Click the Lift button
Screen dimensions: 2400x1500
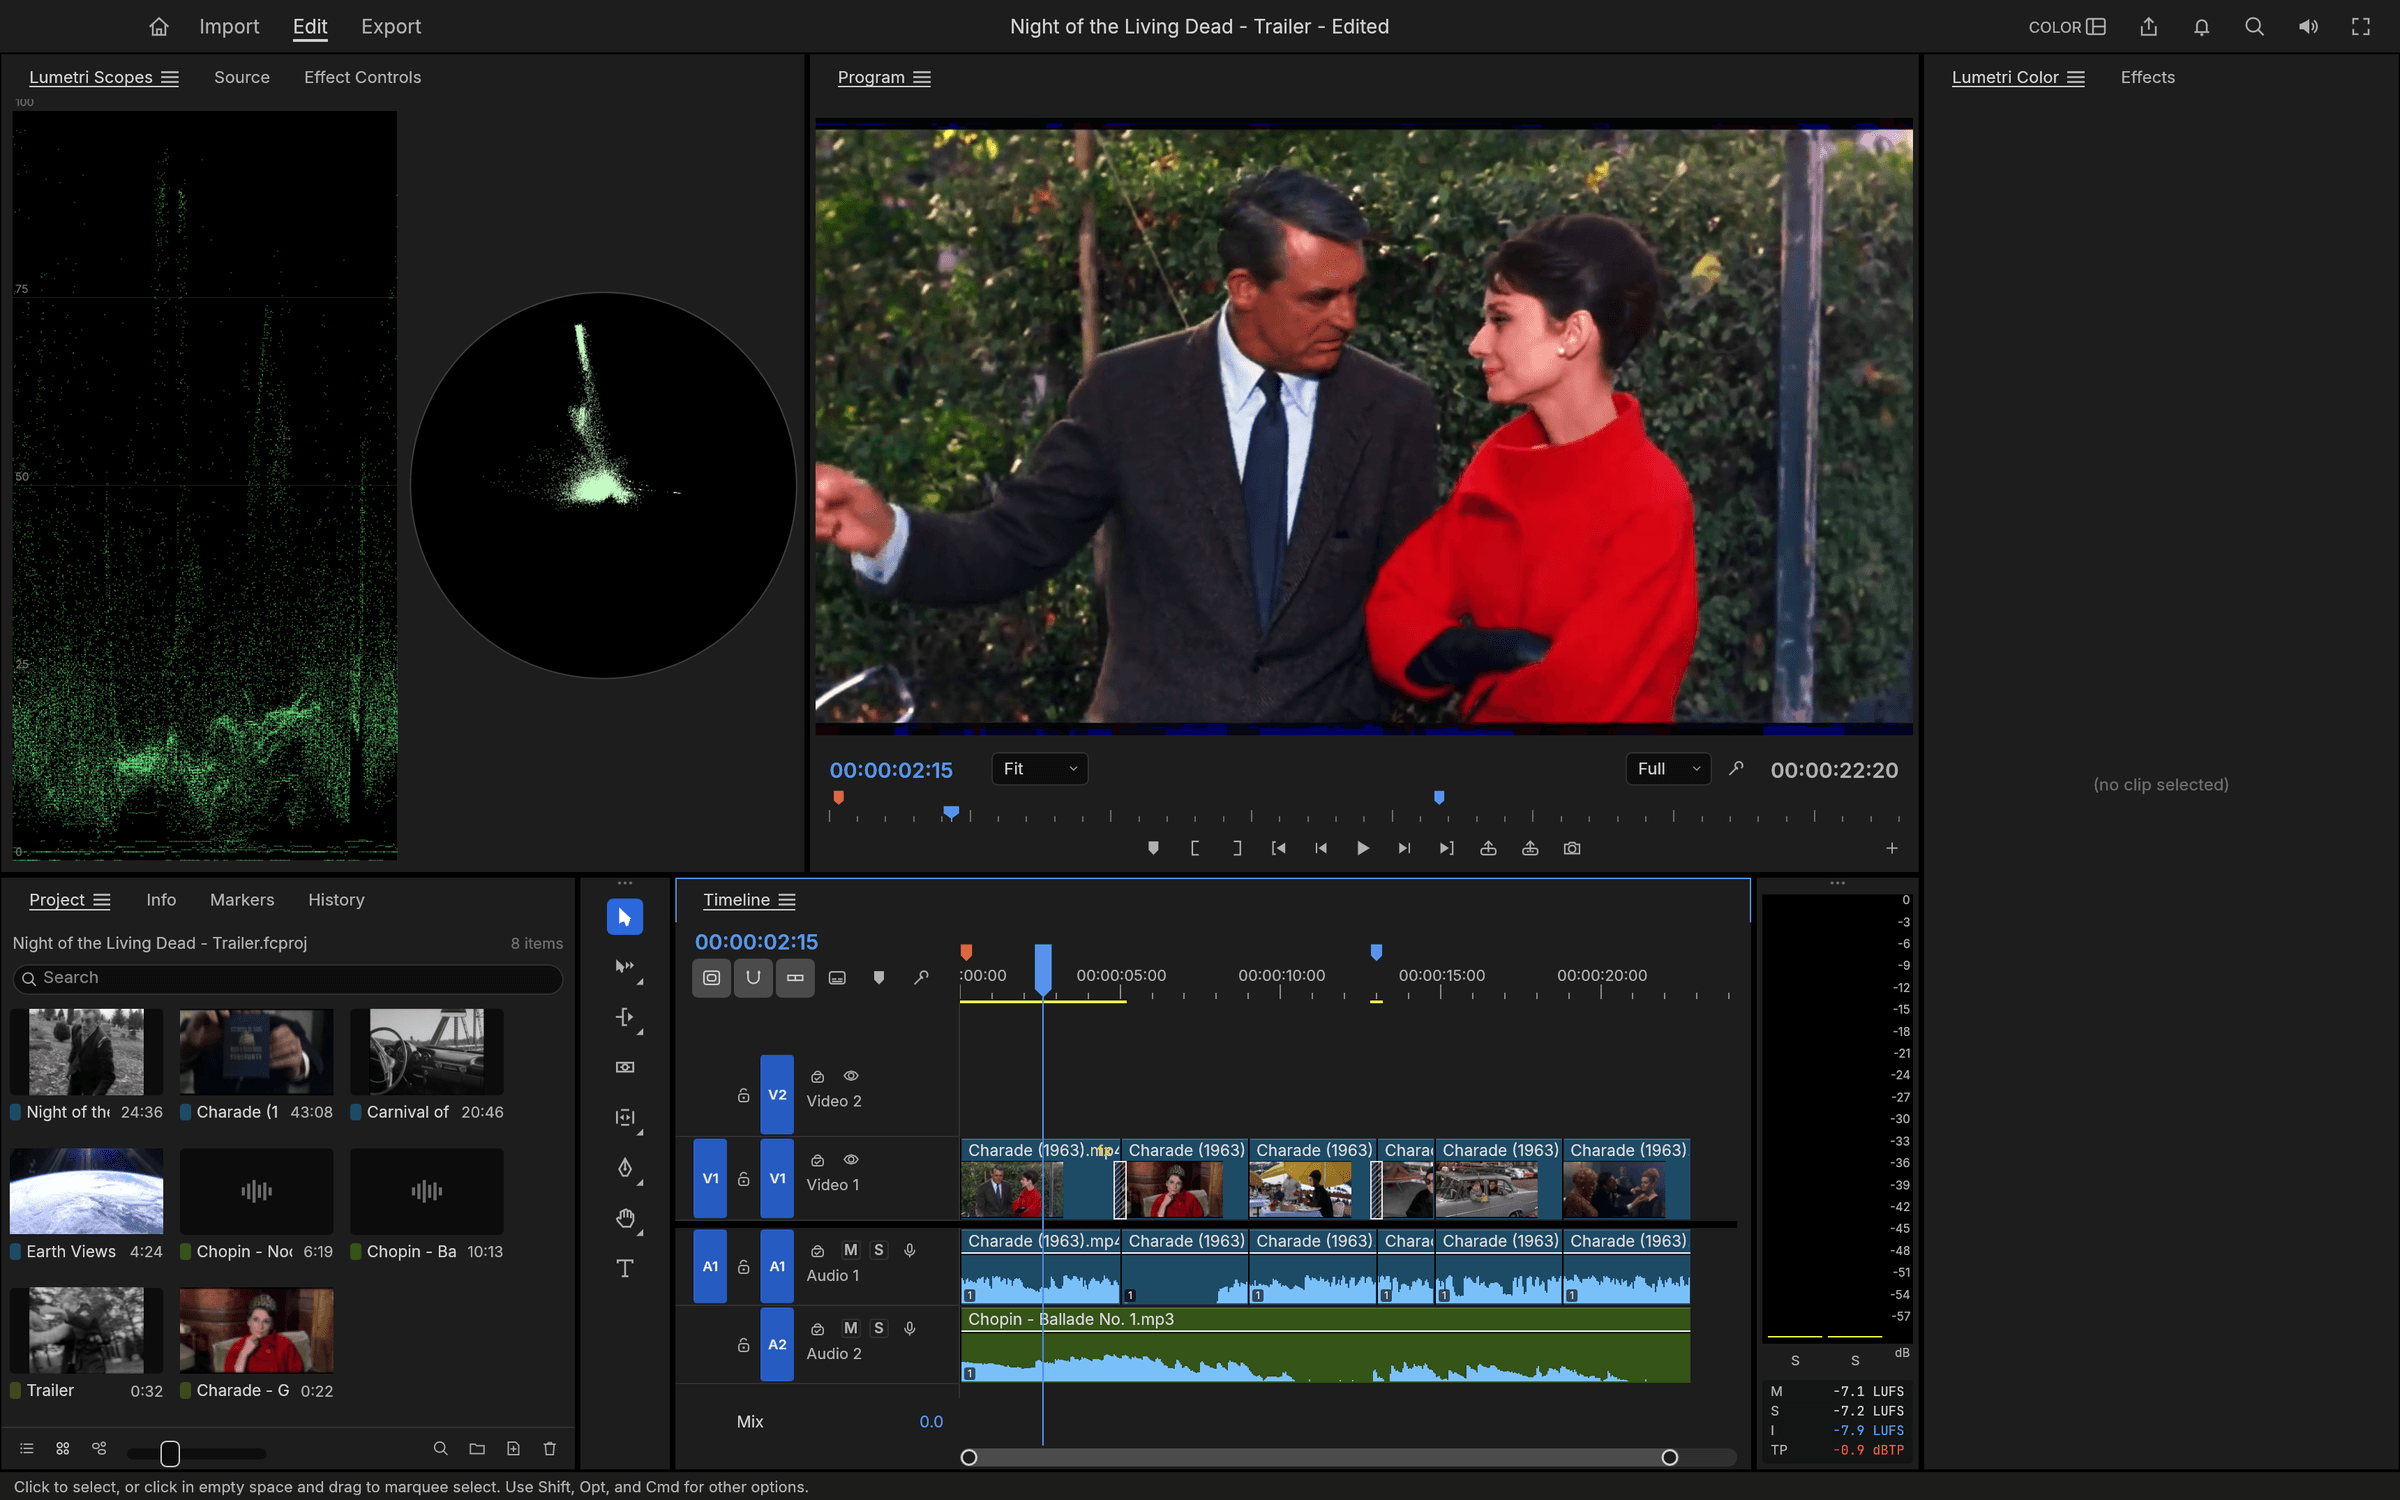1488,848
